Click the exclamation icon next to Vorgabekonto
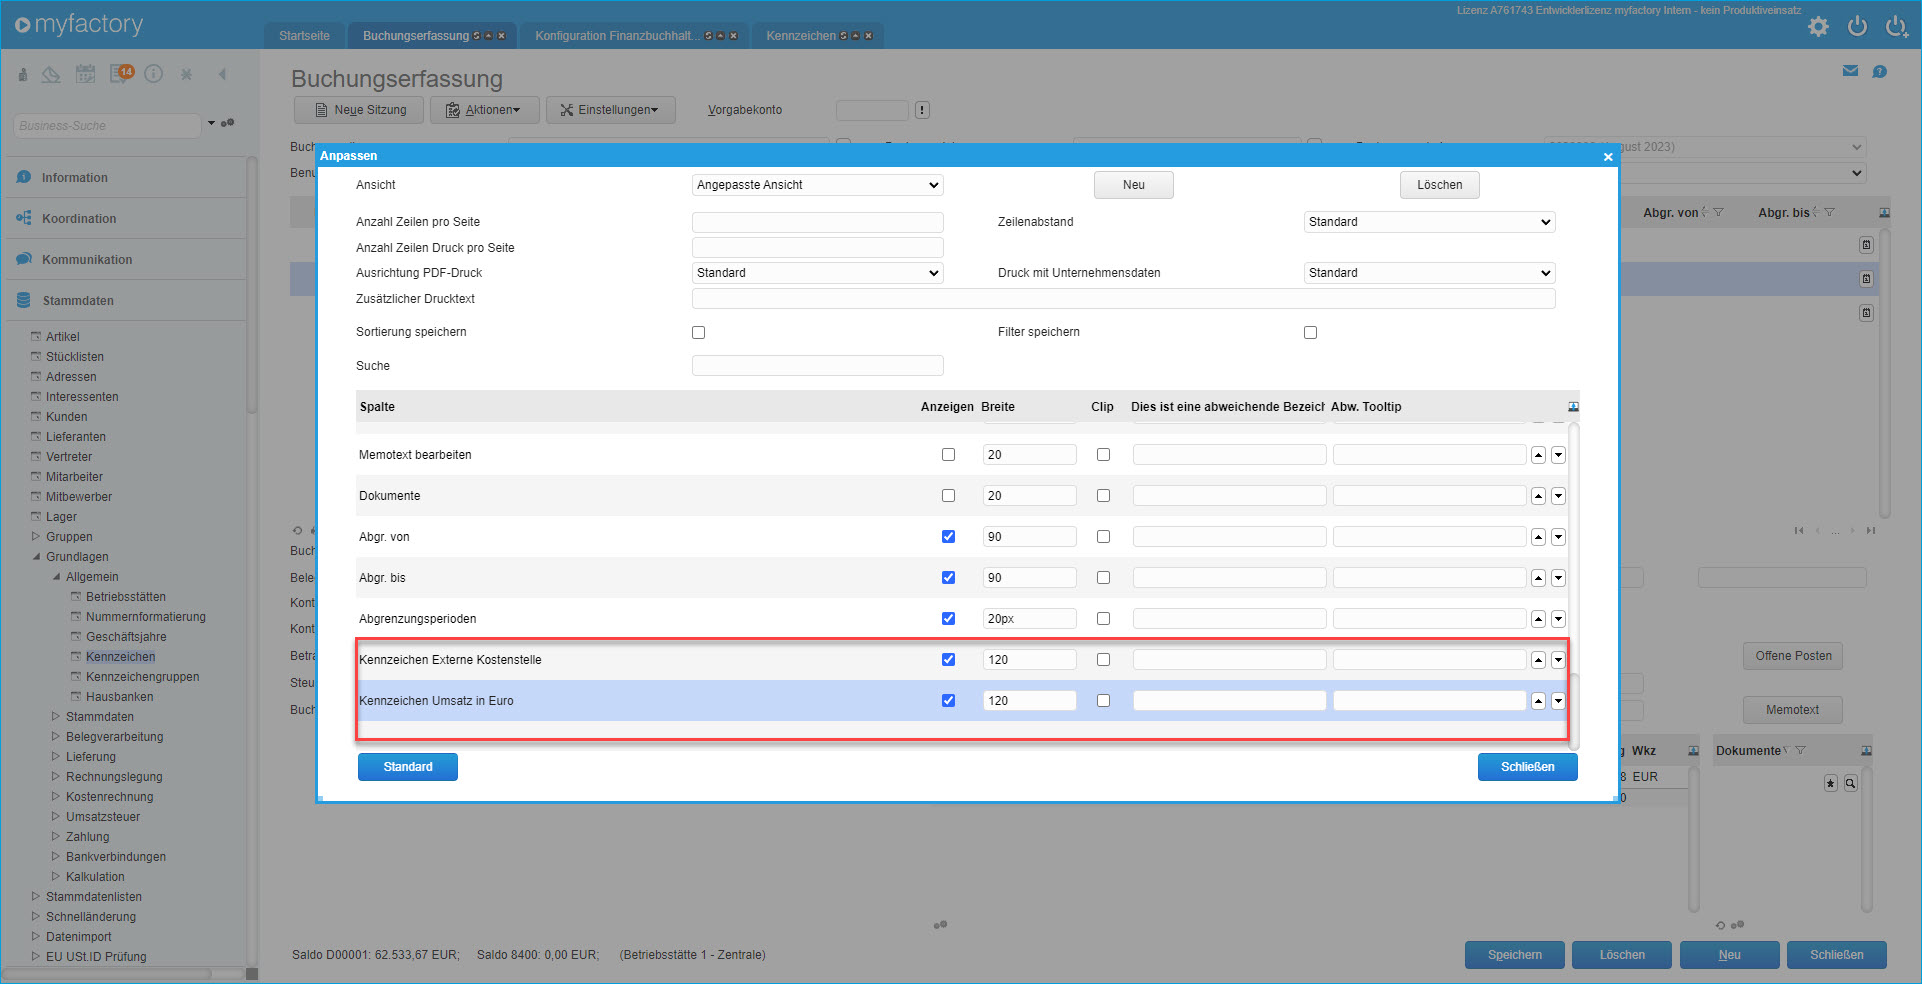 [x=922, y=110]
